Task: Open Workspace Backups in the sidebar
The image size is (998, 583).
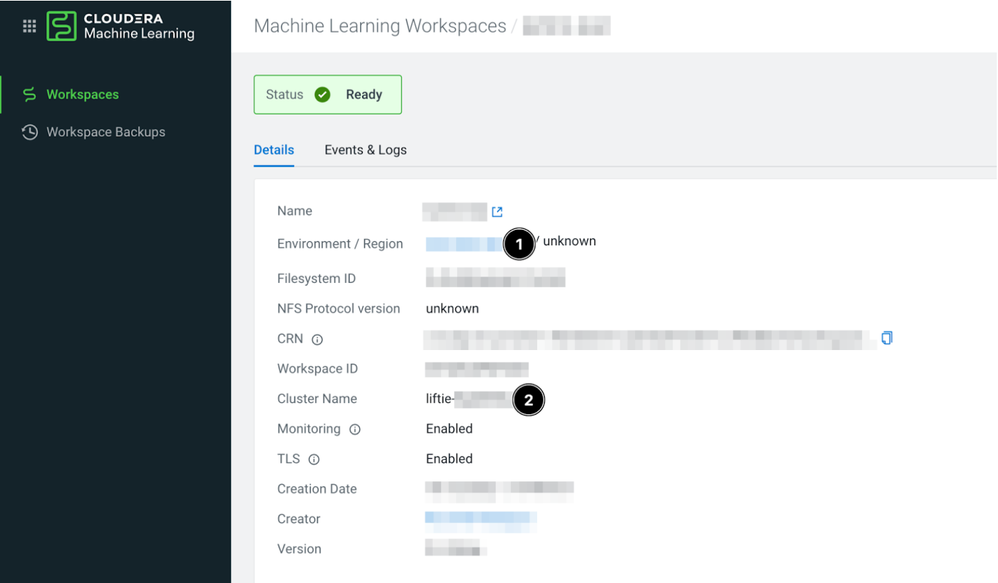Action: 106,132
